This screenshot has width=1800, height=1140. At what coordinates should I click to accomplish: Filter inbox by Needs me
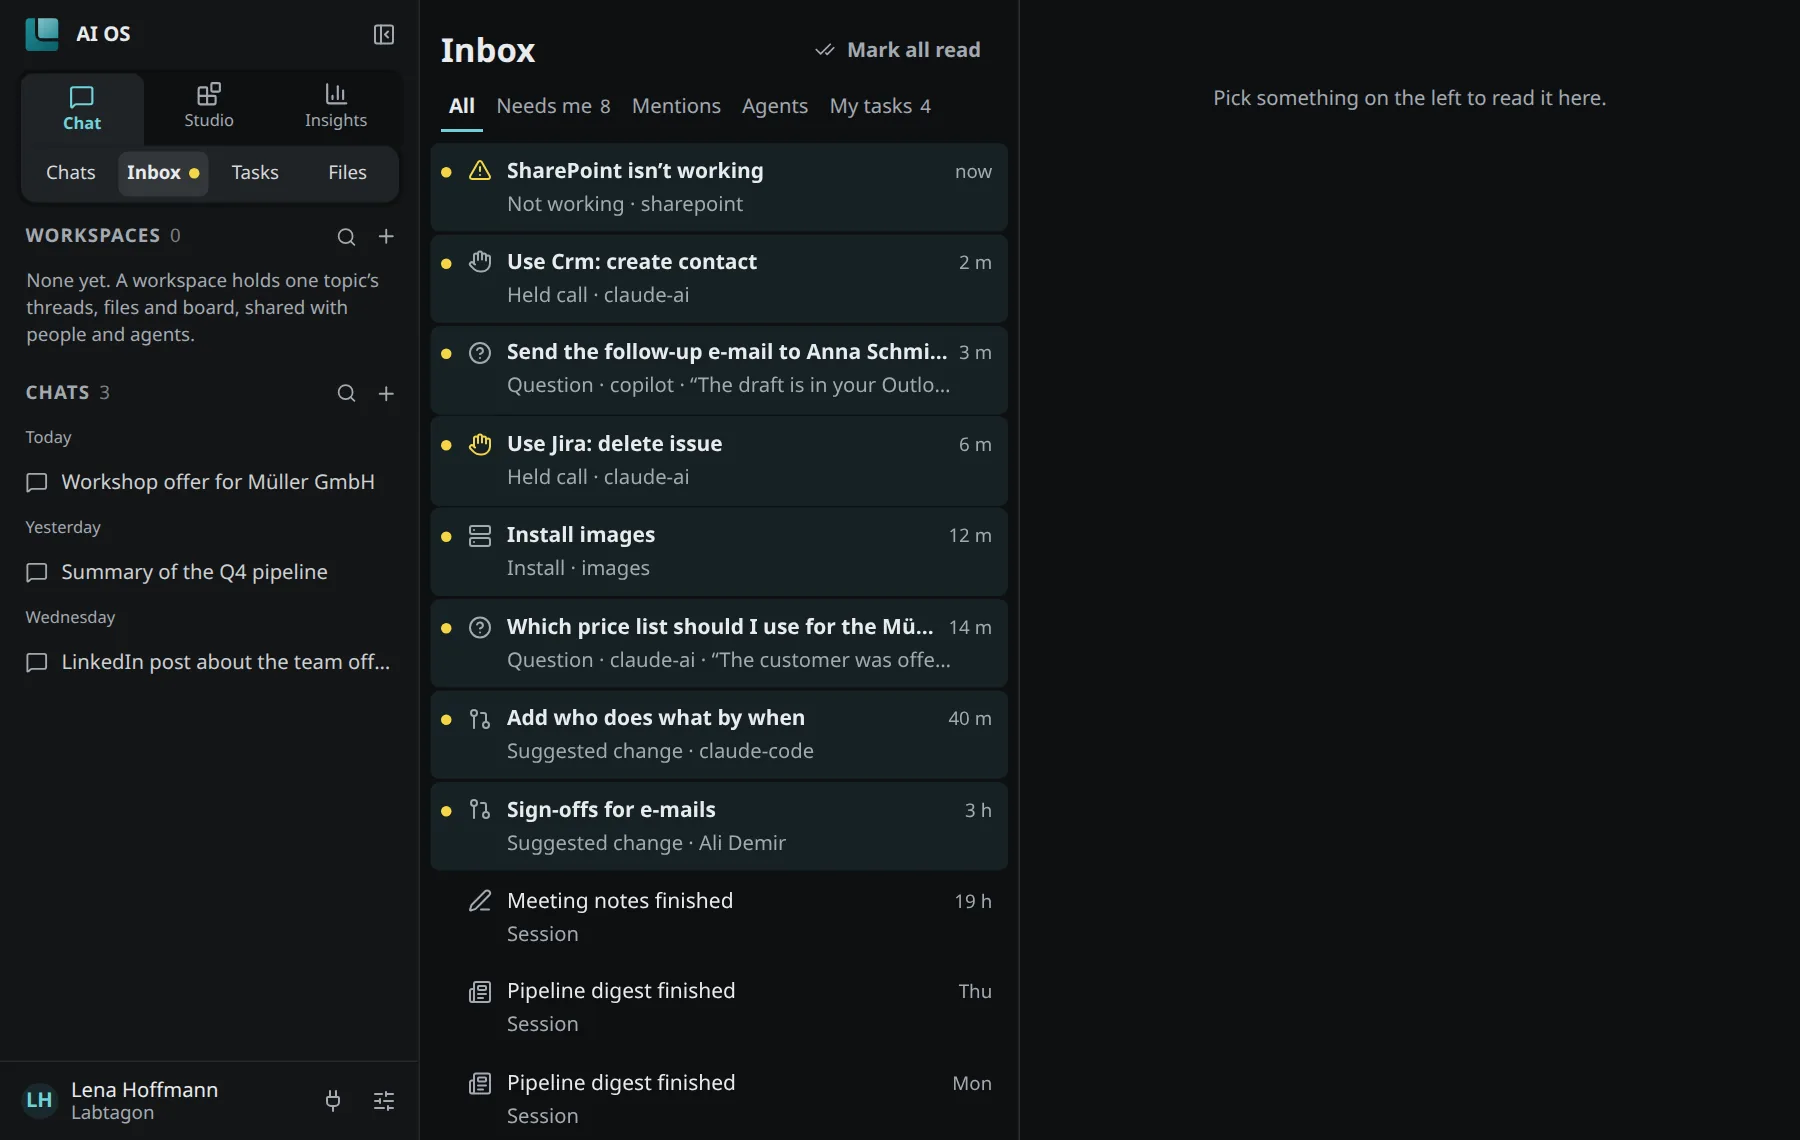(553, 106)
